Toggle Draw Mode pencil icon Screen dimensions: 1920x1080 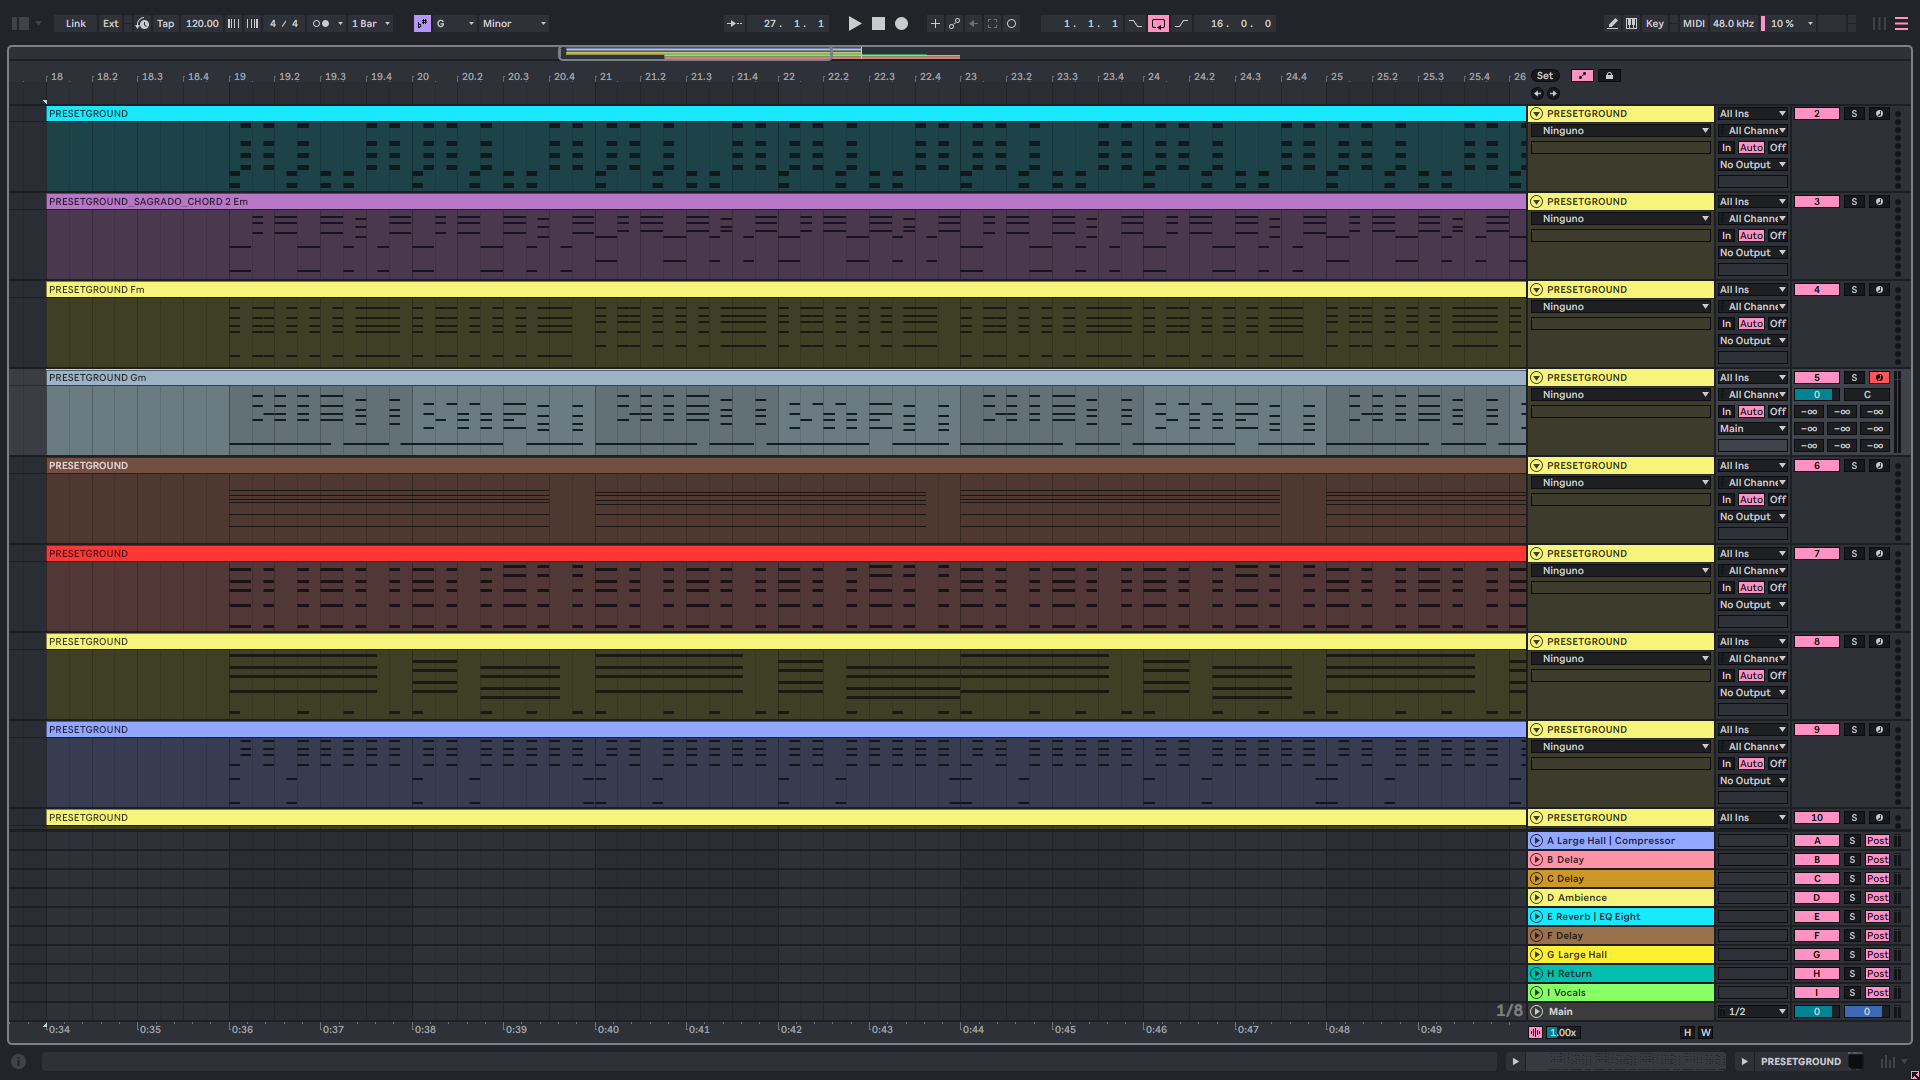point(1612,23)
